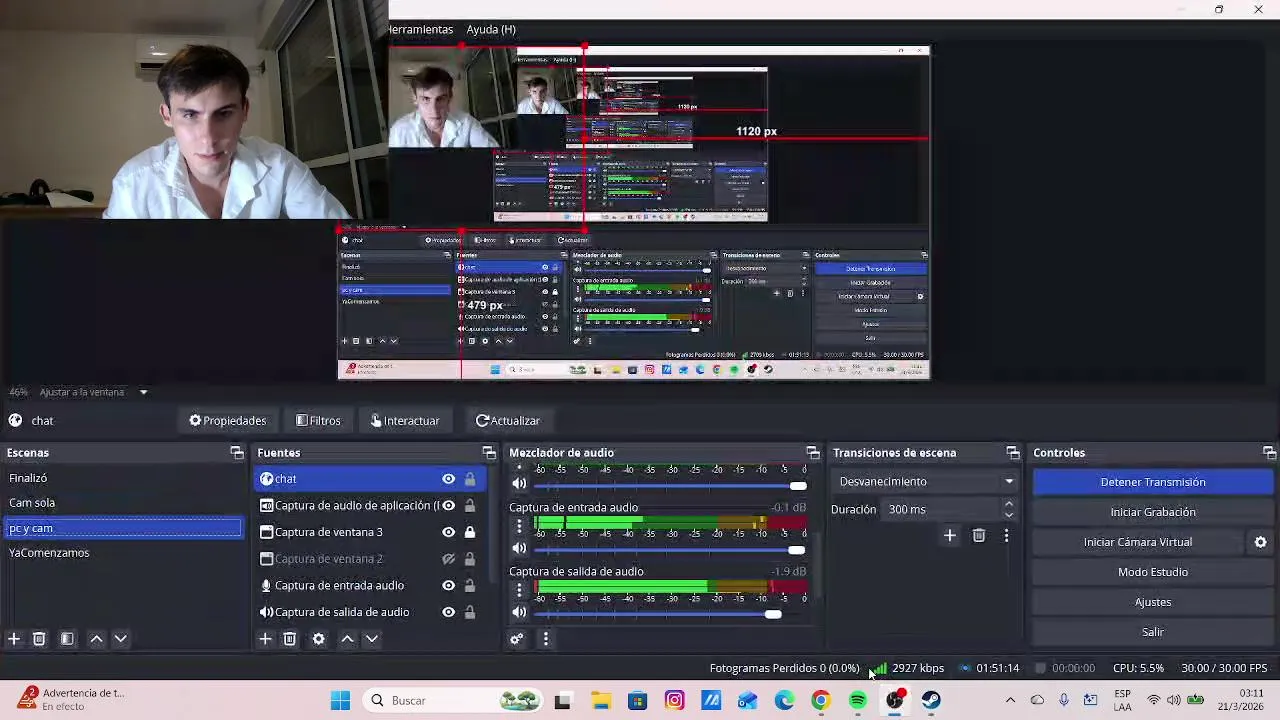Viewport: 1280px width, 720px height.
Task: Open Ayuda (H) menu
Action: coord(491,29)
